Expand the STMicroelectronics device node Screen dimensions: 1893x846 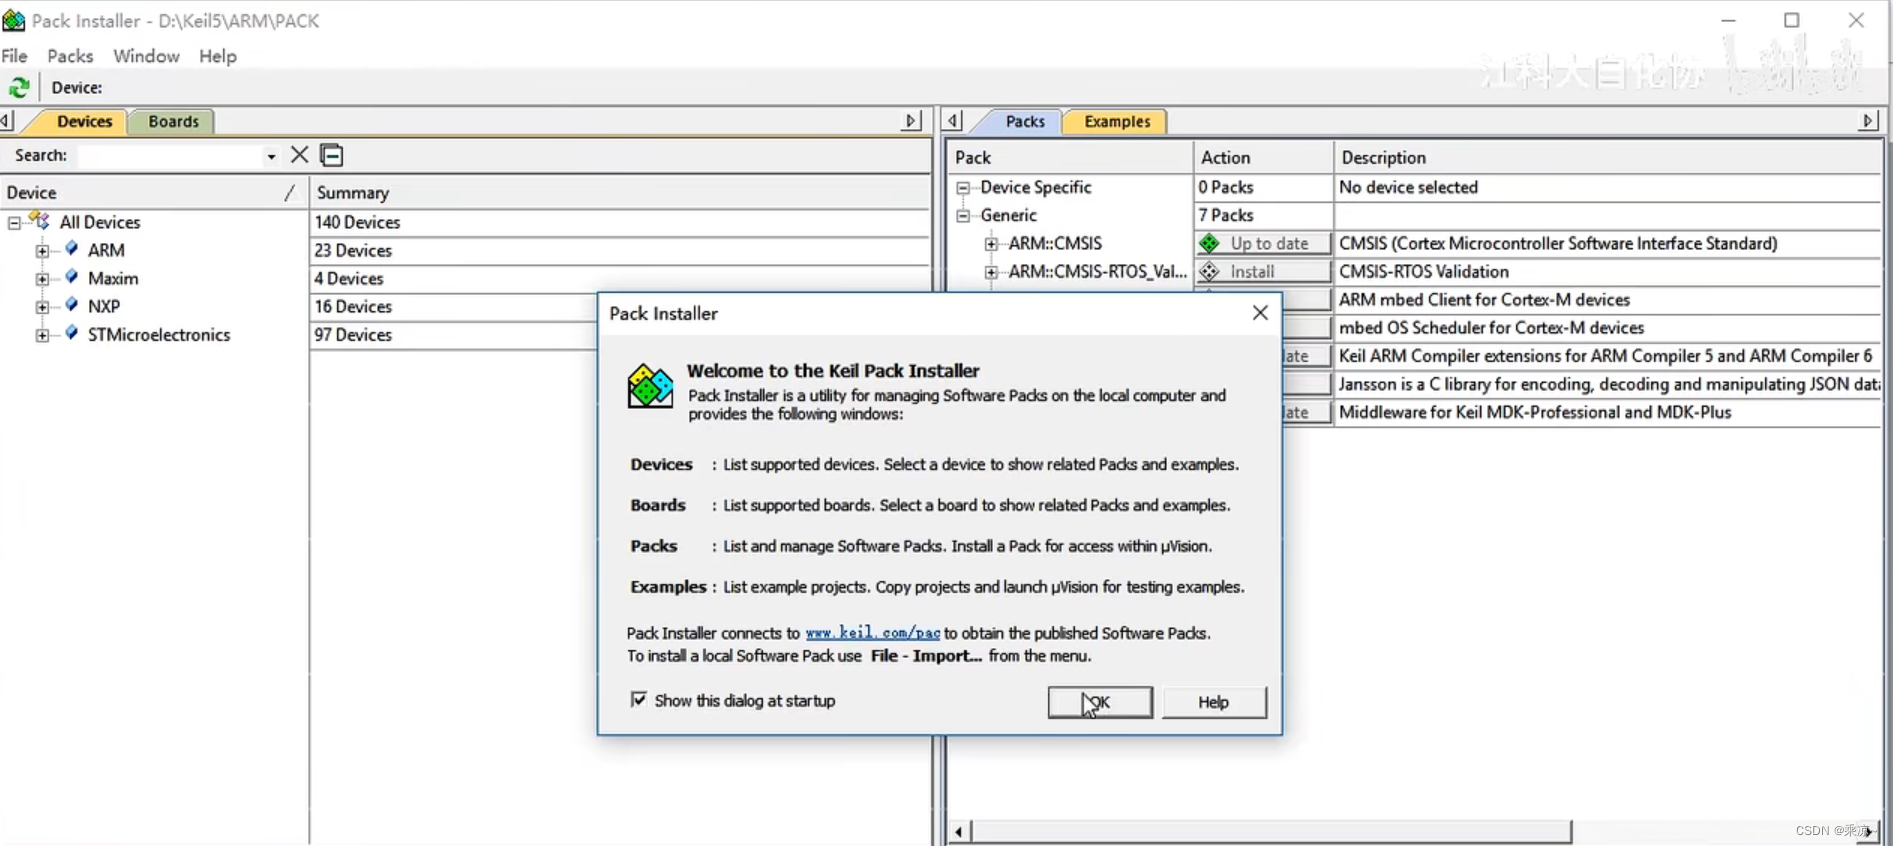42,335
